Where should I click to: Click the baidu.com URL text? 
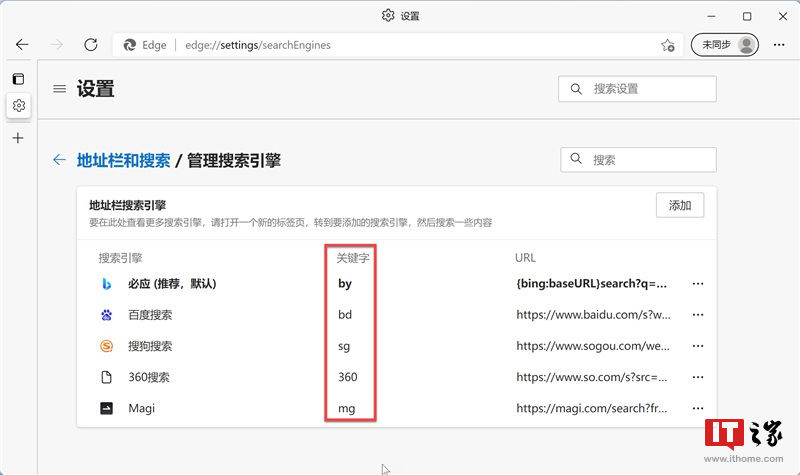(593, 315)
